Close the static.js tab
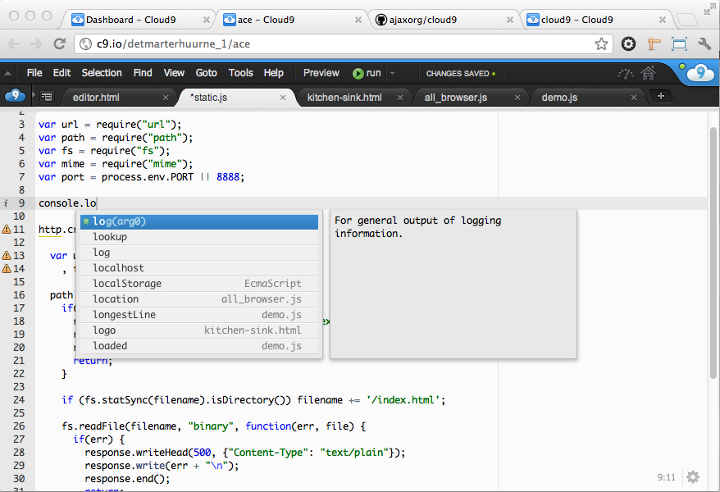 pos(283,97)
